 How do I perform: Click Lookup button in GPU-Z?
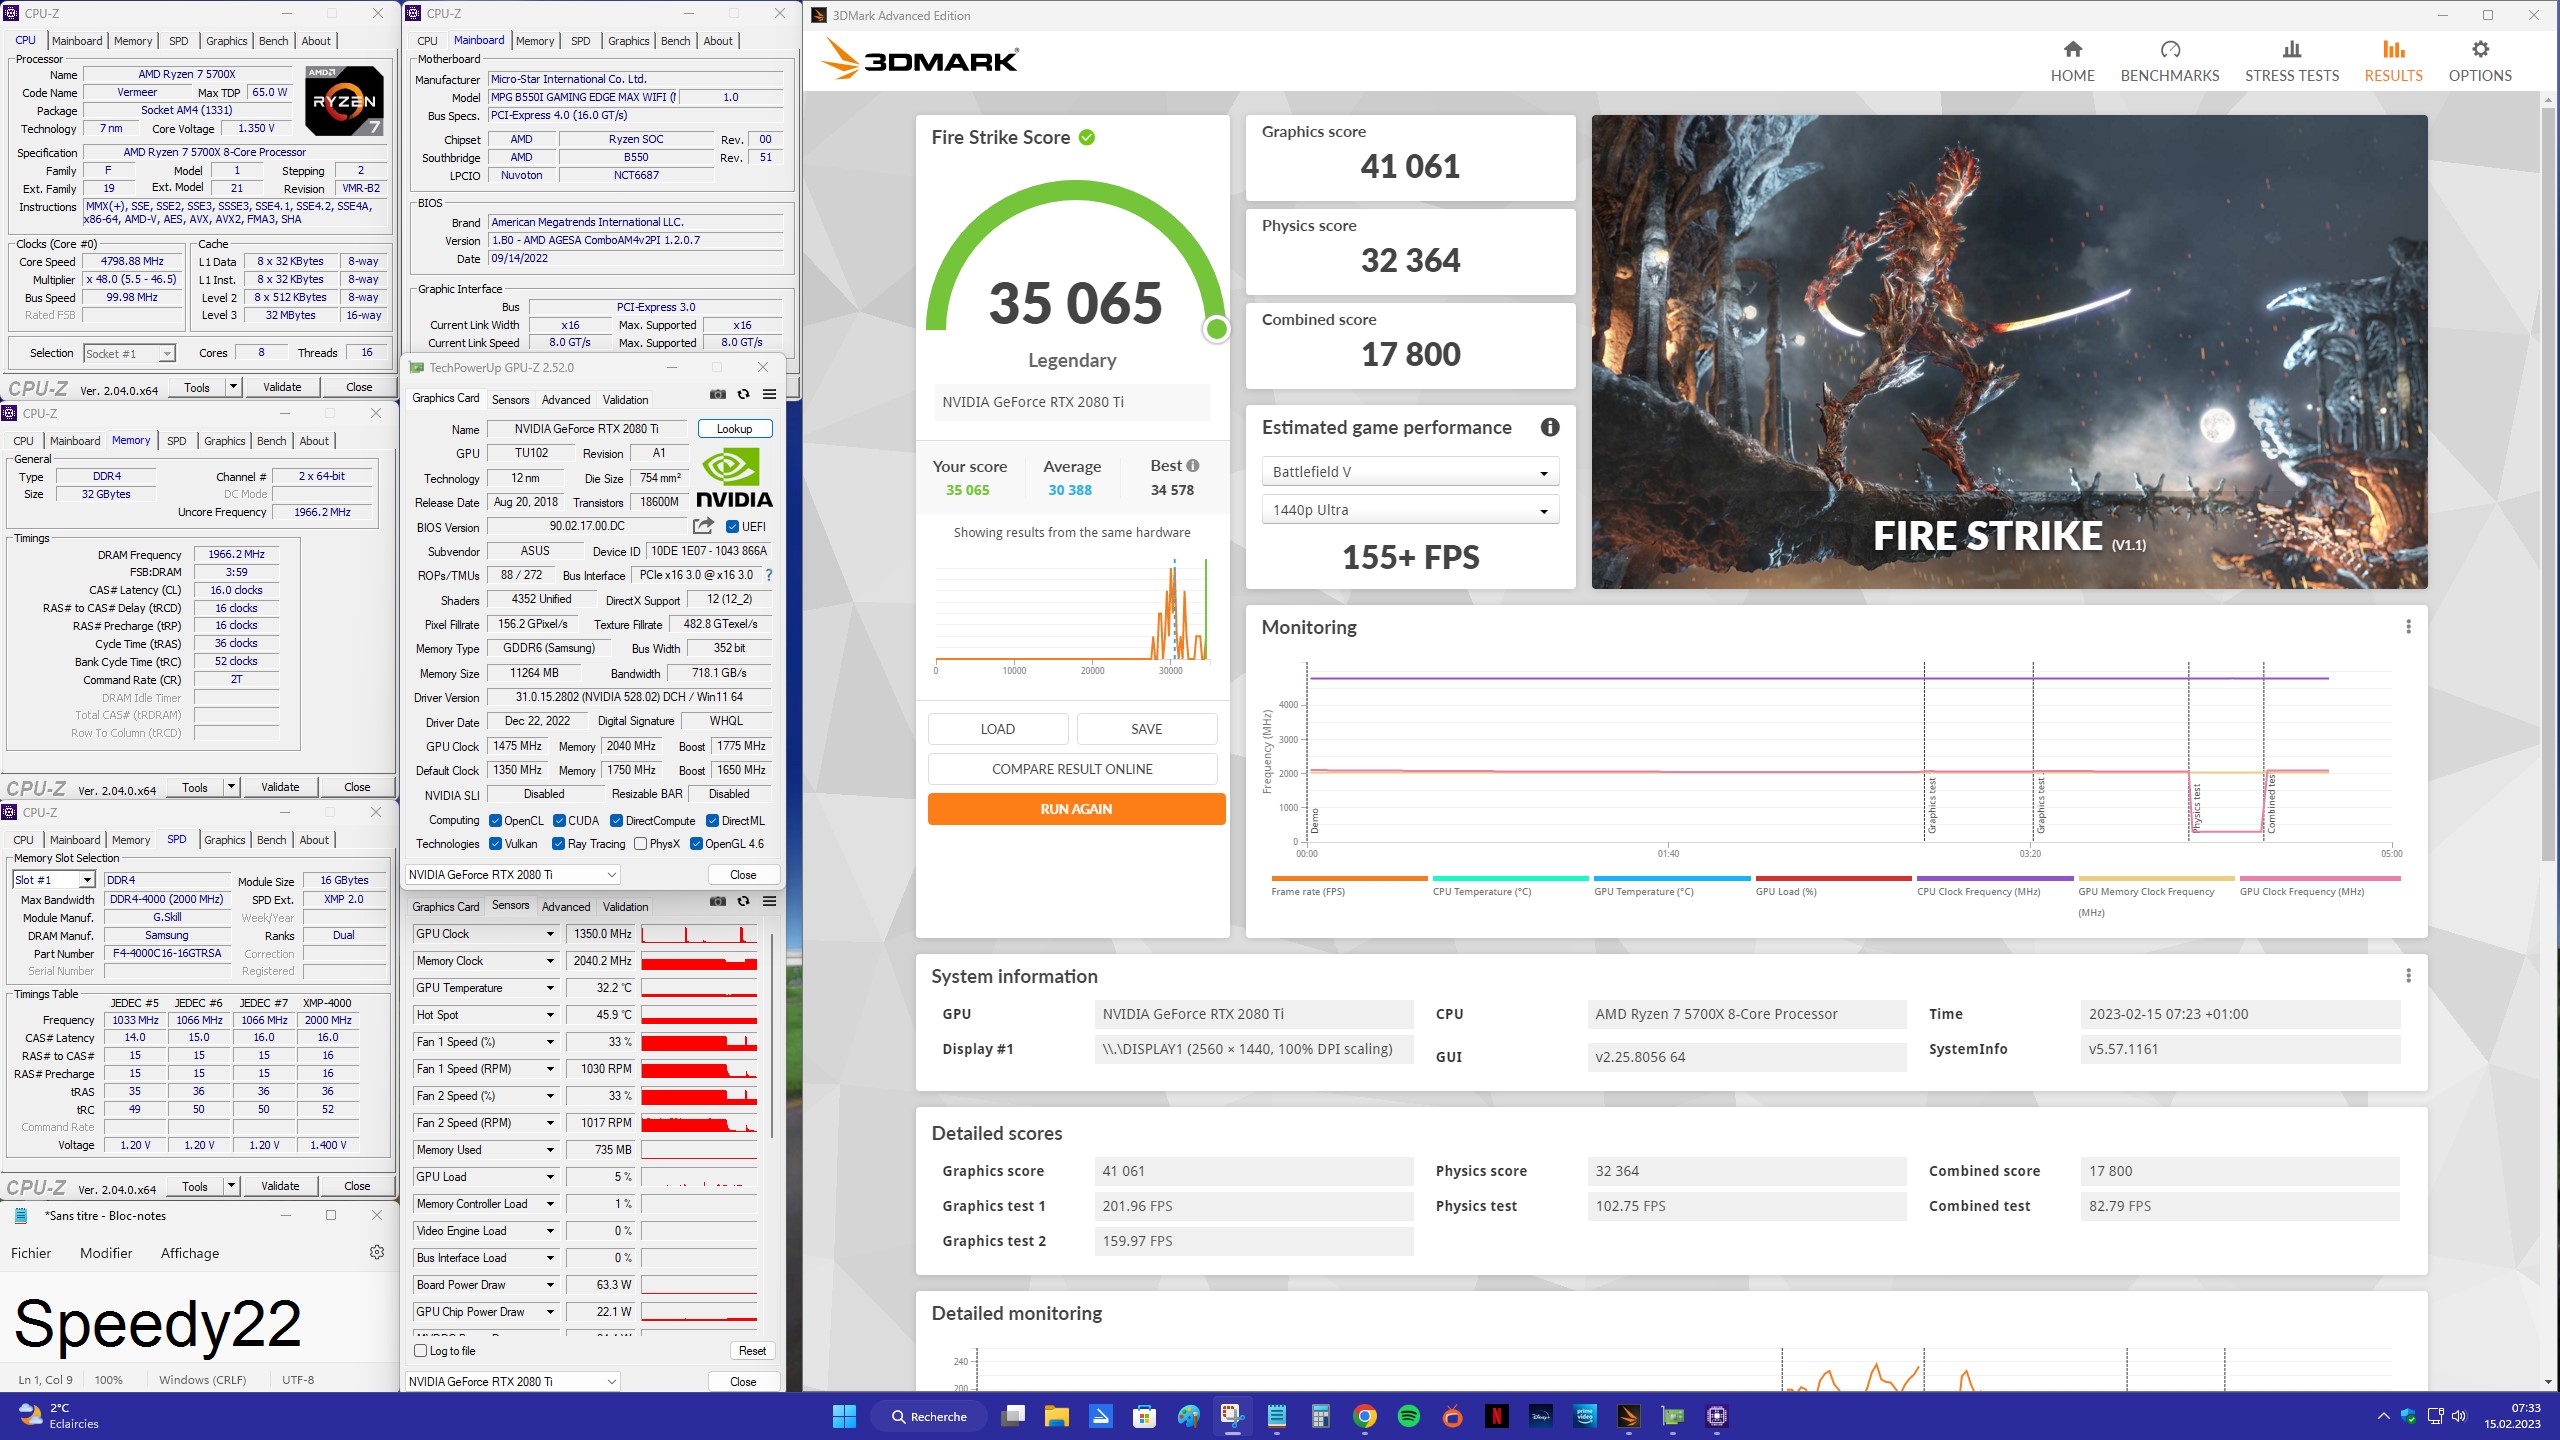click(x=734, y=429)
